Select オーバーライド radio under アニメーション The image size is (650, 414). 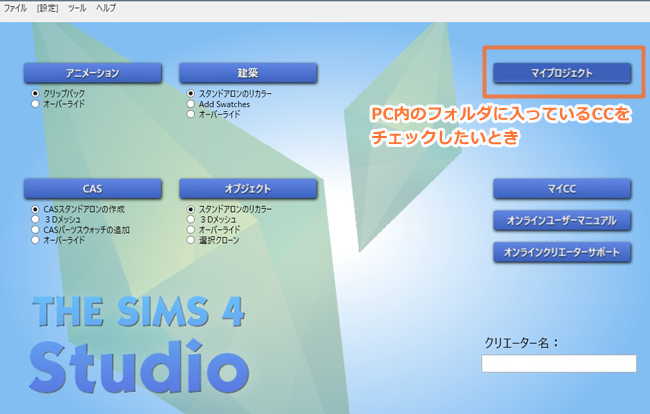35,104
